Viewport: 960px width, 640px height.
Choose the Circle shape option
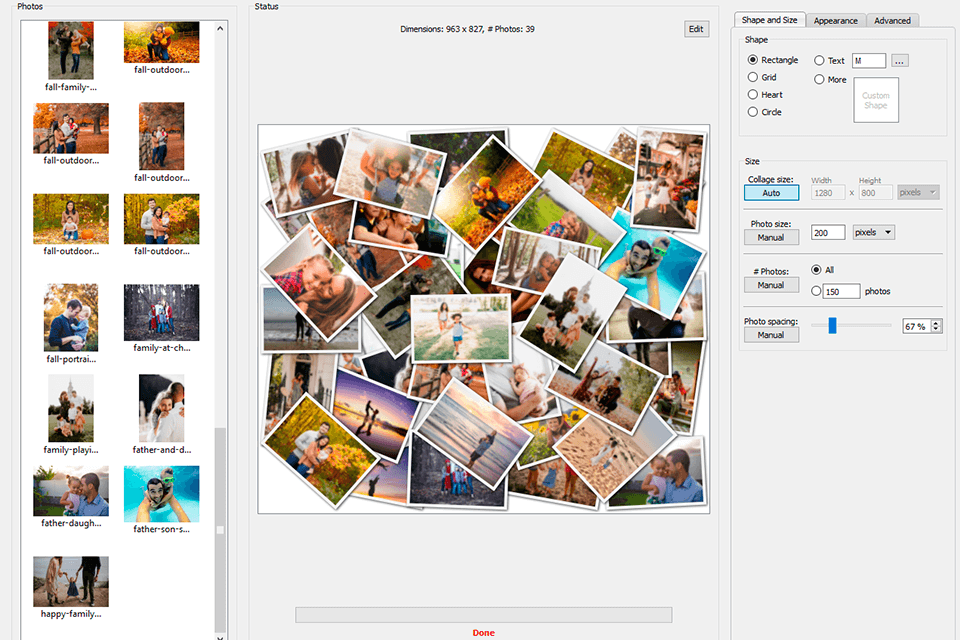tap(753, 112)
